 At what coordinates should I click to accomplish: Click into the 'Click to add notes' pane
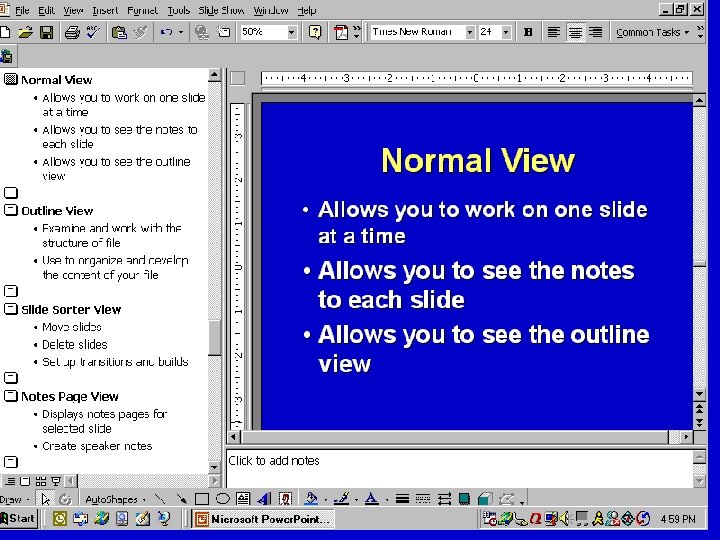pyautogui.click(x=459, y=468)
